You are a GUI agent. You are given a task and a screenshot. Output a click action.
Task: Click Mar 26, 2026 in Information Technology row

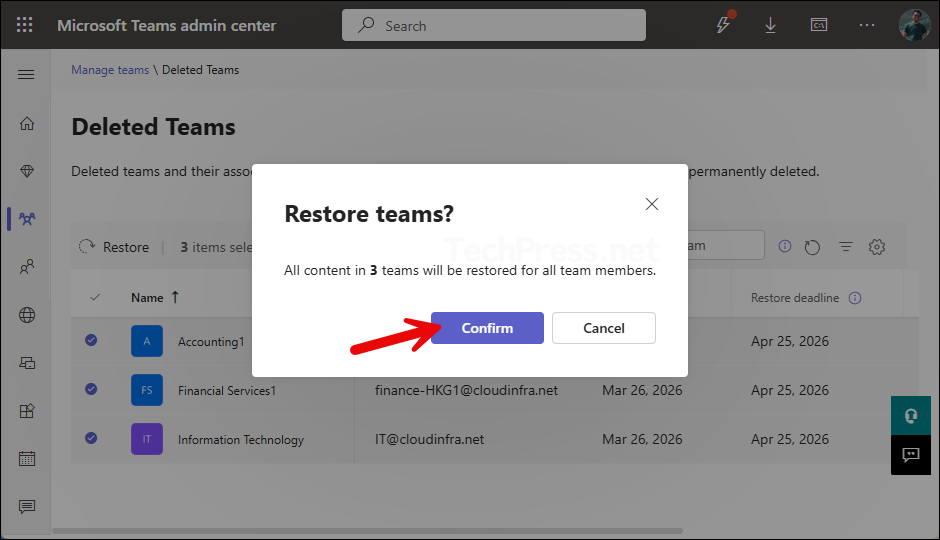(642, 439)
